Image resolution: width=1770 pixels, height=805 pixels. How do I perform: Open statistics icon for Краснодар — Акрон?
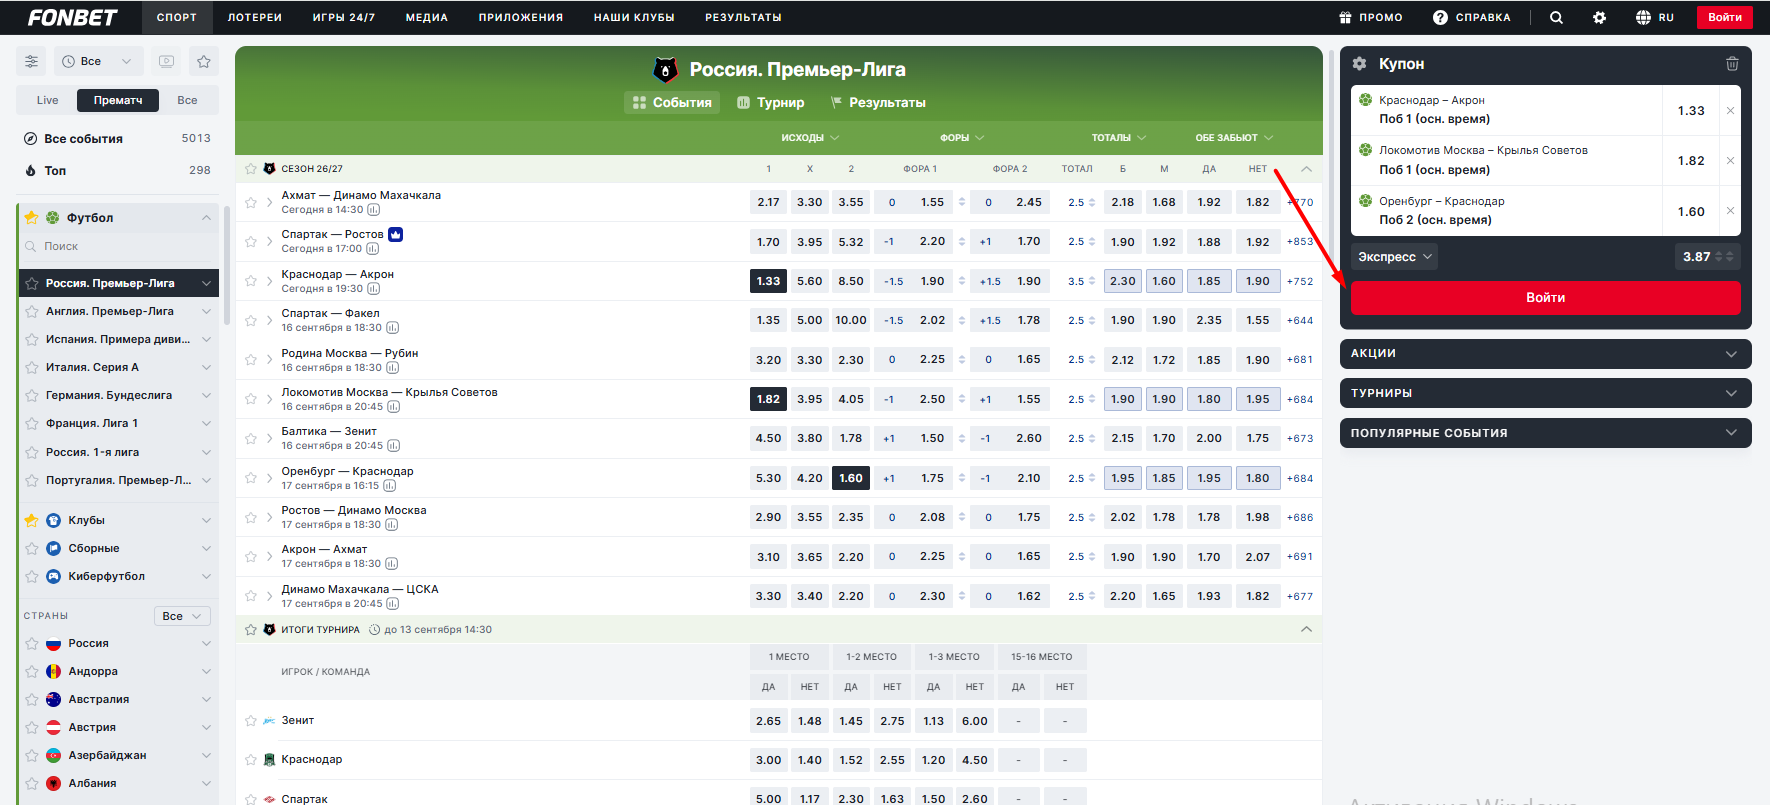pos(373,289)
